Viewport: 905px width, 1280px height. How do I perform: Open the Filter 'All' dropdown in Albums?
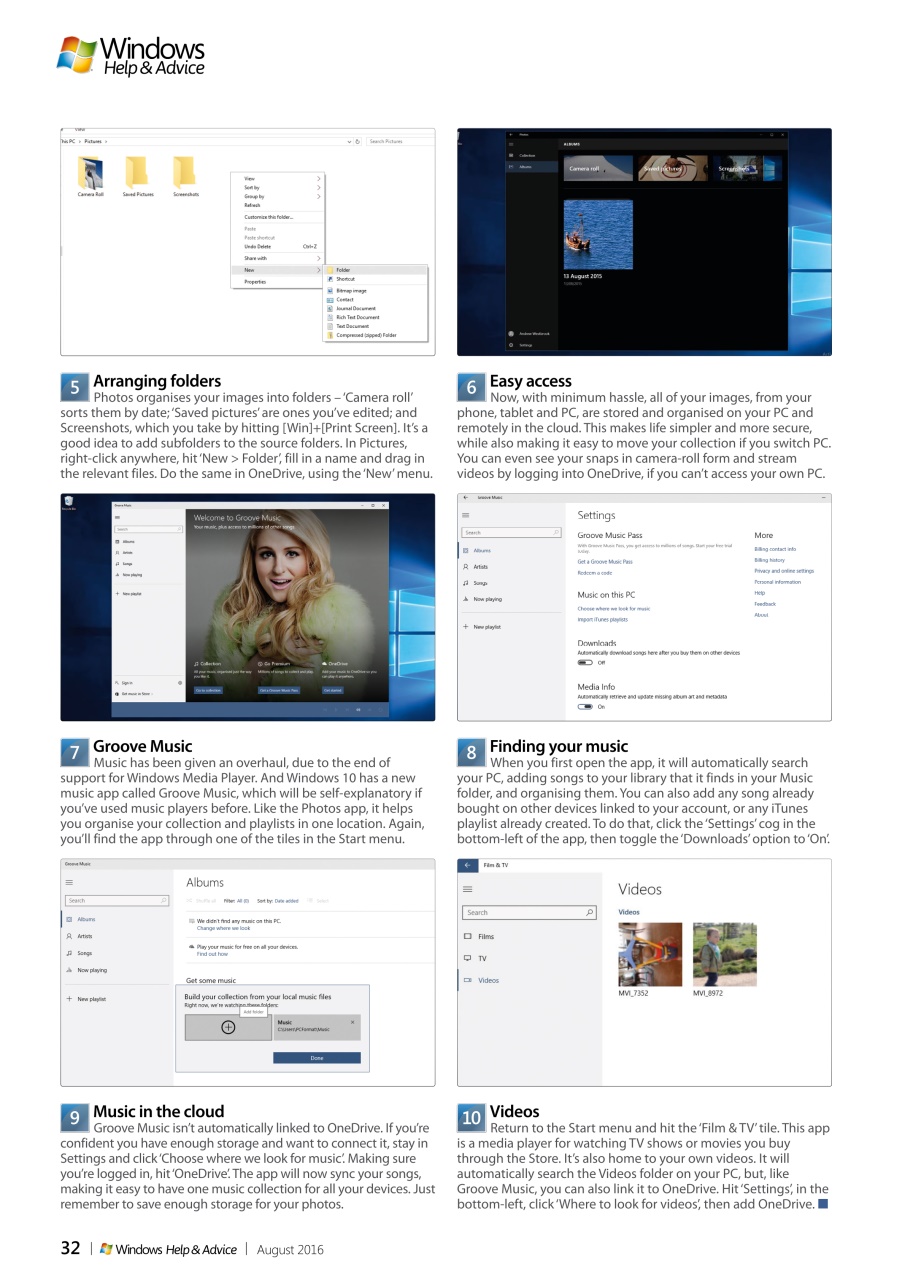coord(242,901)
